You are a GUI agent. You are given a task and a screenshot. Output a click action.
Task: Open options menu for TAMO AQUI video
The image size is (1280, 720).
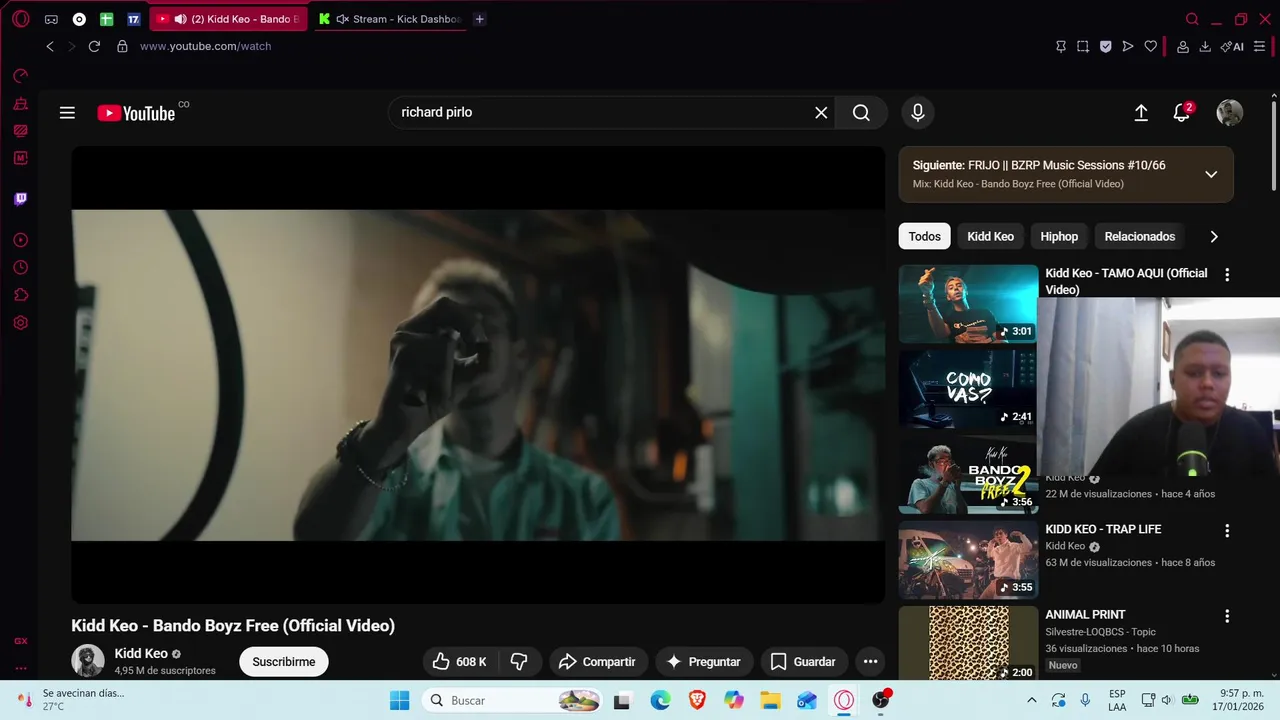point(1227,275)
